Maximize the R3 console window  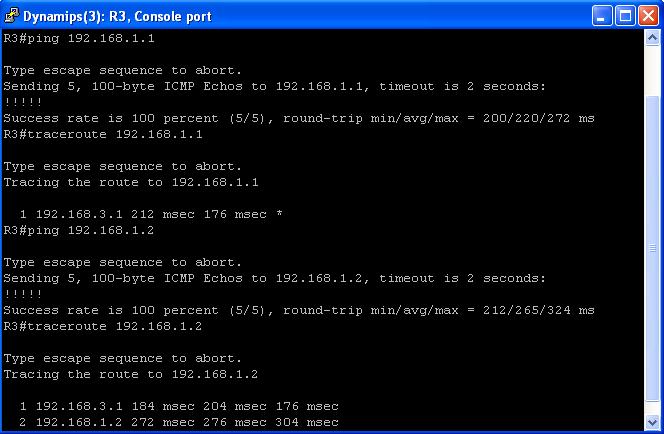tap(625, 16)
